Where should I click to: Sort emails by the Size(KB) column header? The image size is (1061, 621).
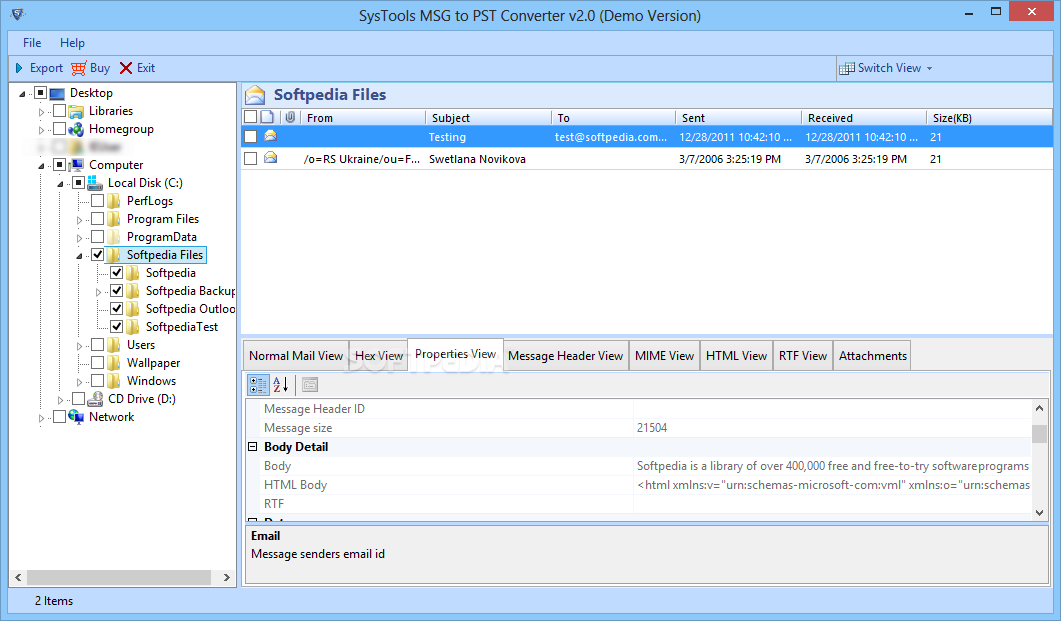pyautogui.click(x=989, y=118)
